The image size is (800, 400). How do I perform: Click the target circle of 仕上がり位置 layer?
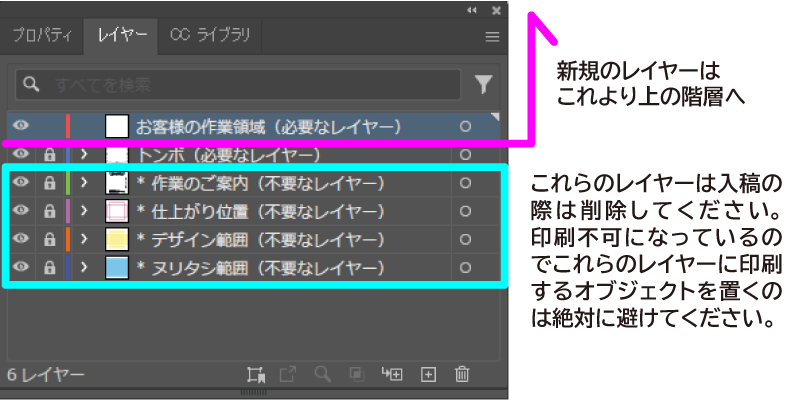(465, 211)
